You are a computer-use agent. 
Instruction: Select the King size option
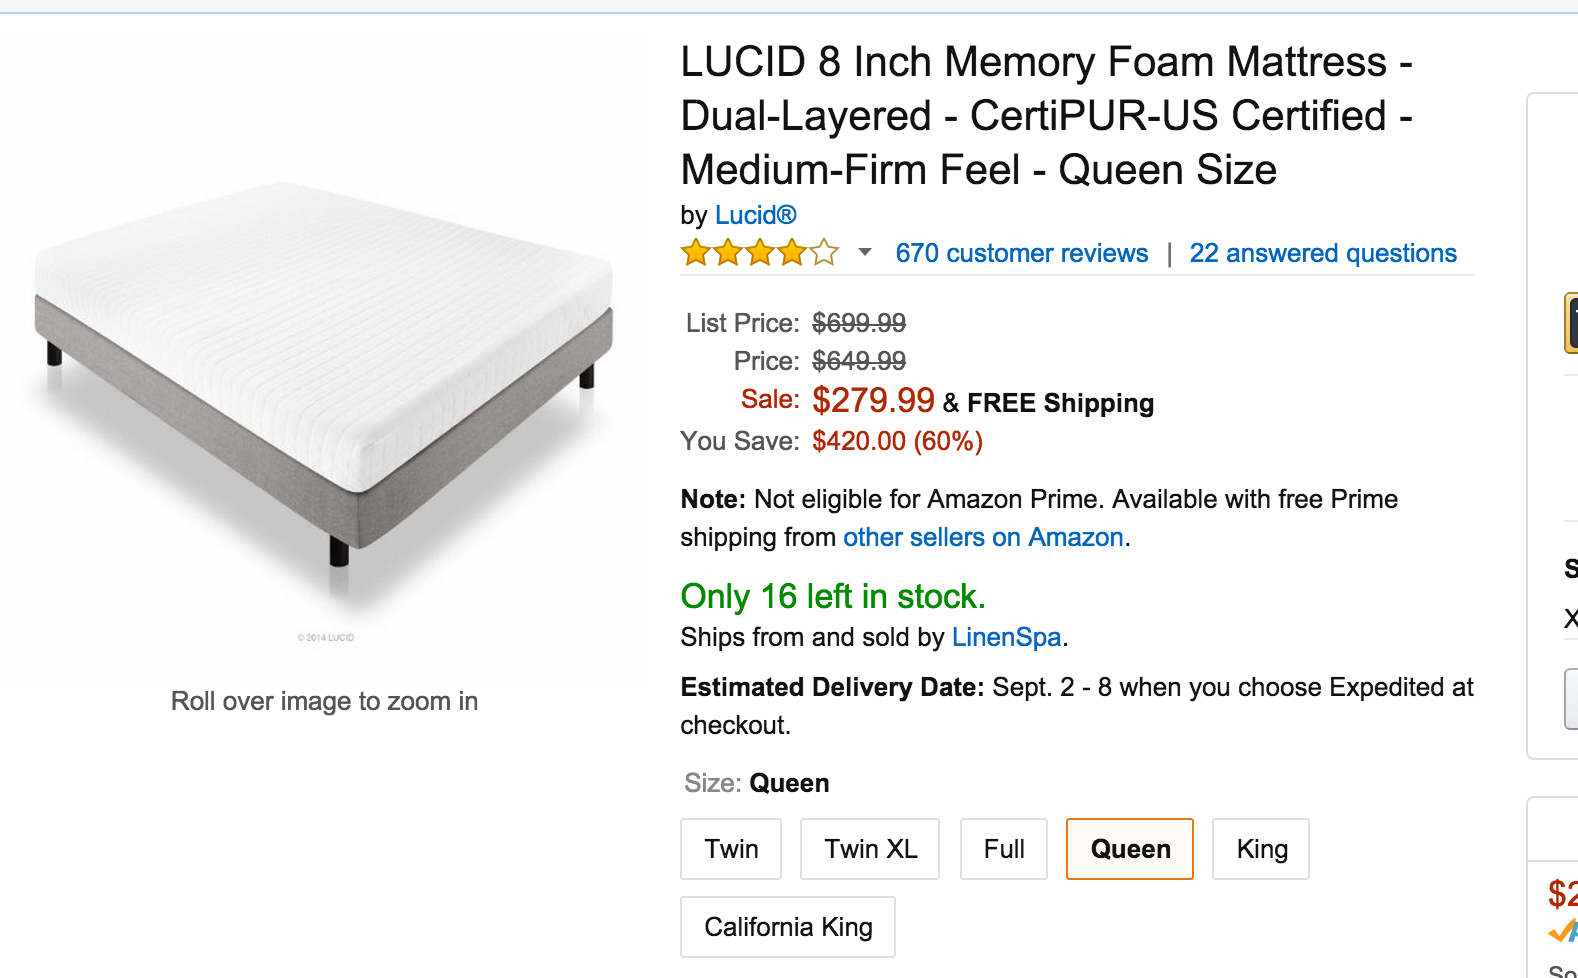point(1261,849)
